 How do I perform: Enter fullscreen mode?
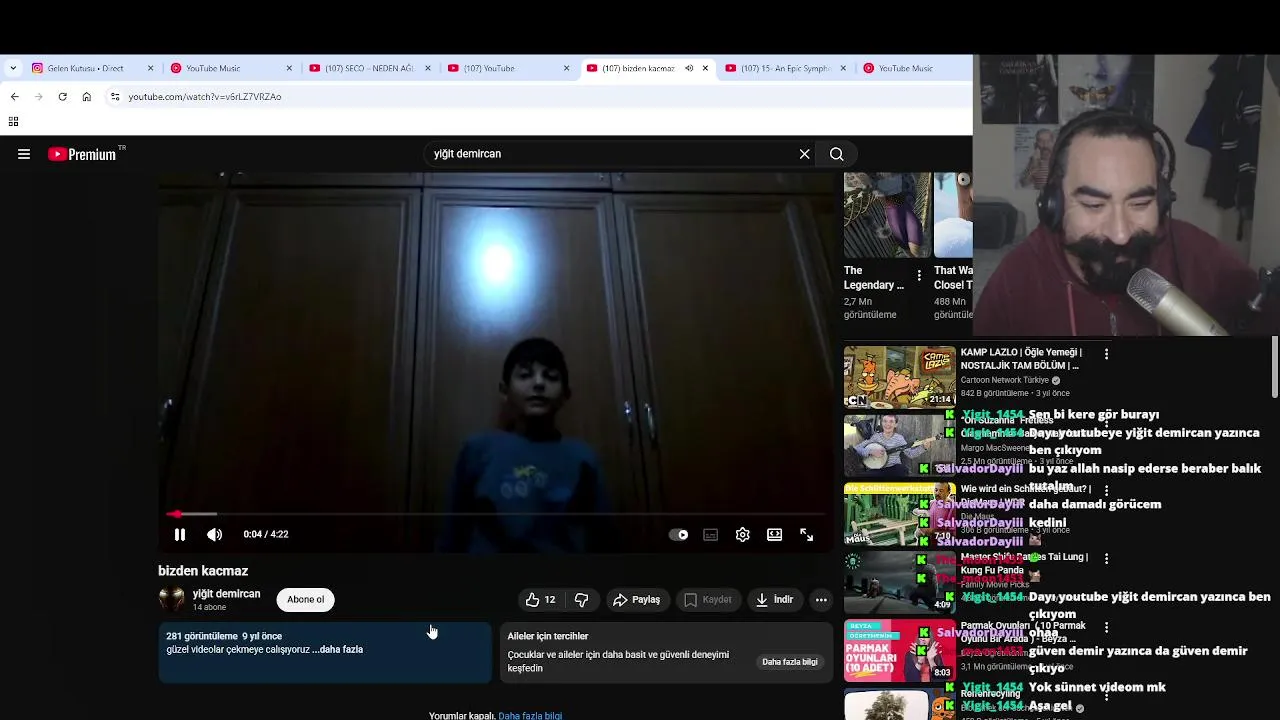[x=807, y=535]
